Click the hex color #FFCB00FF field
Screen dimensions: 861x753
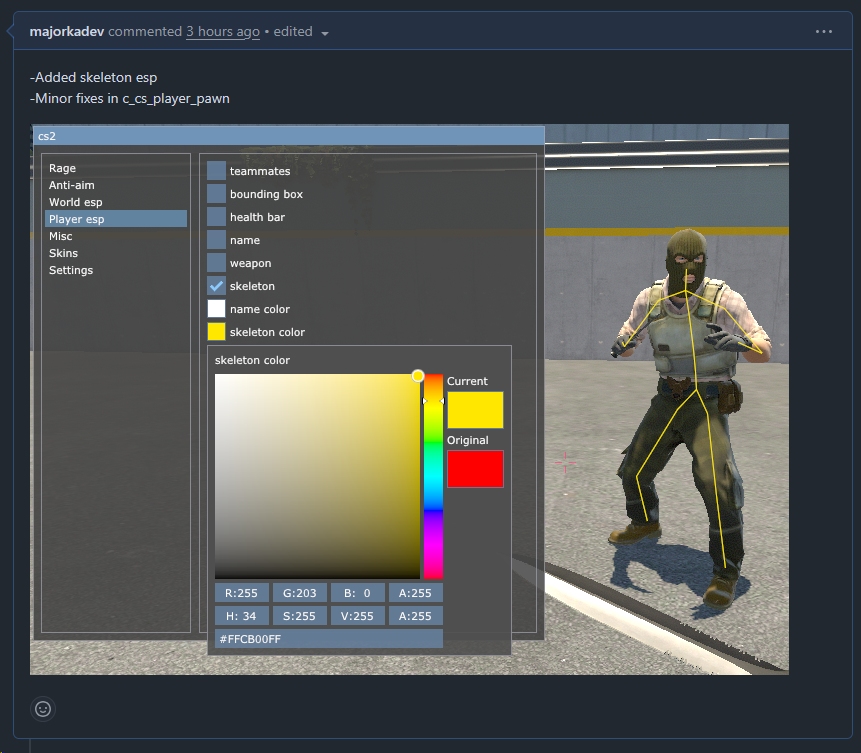pyautogui.click(x=328, y=638)
